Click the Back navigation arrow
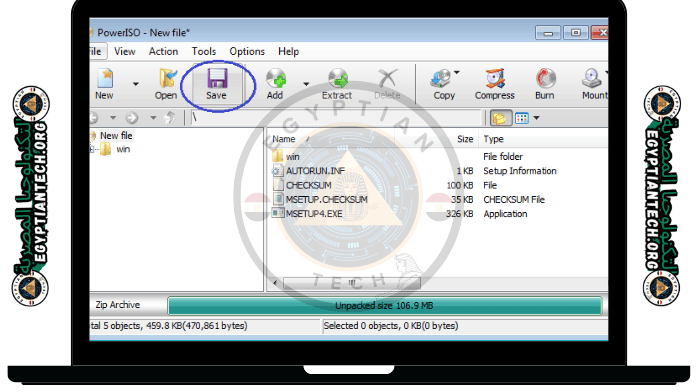698x392 pixels. pyautogui.click(x=94, y=118)
